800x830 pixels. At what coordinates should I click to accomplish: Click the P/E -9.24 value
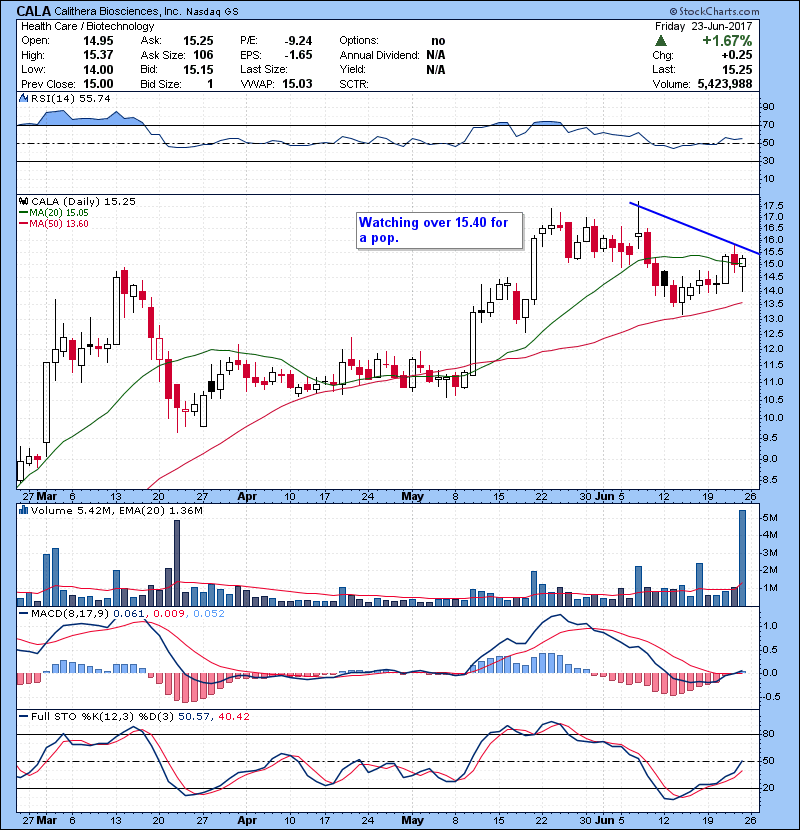pyautogui.click(x=298, y=41)
